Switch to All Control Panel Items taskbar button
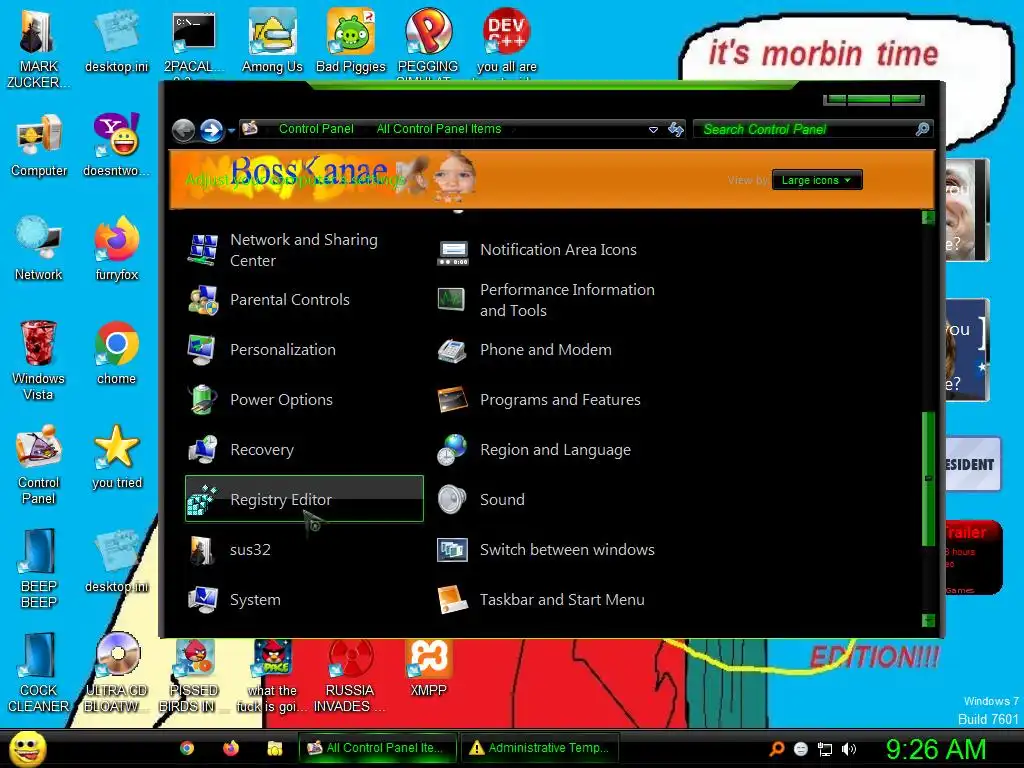 377,748
